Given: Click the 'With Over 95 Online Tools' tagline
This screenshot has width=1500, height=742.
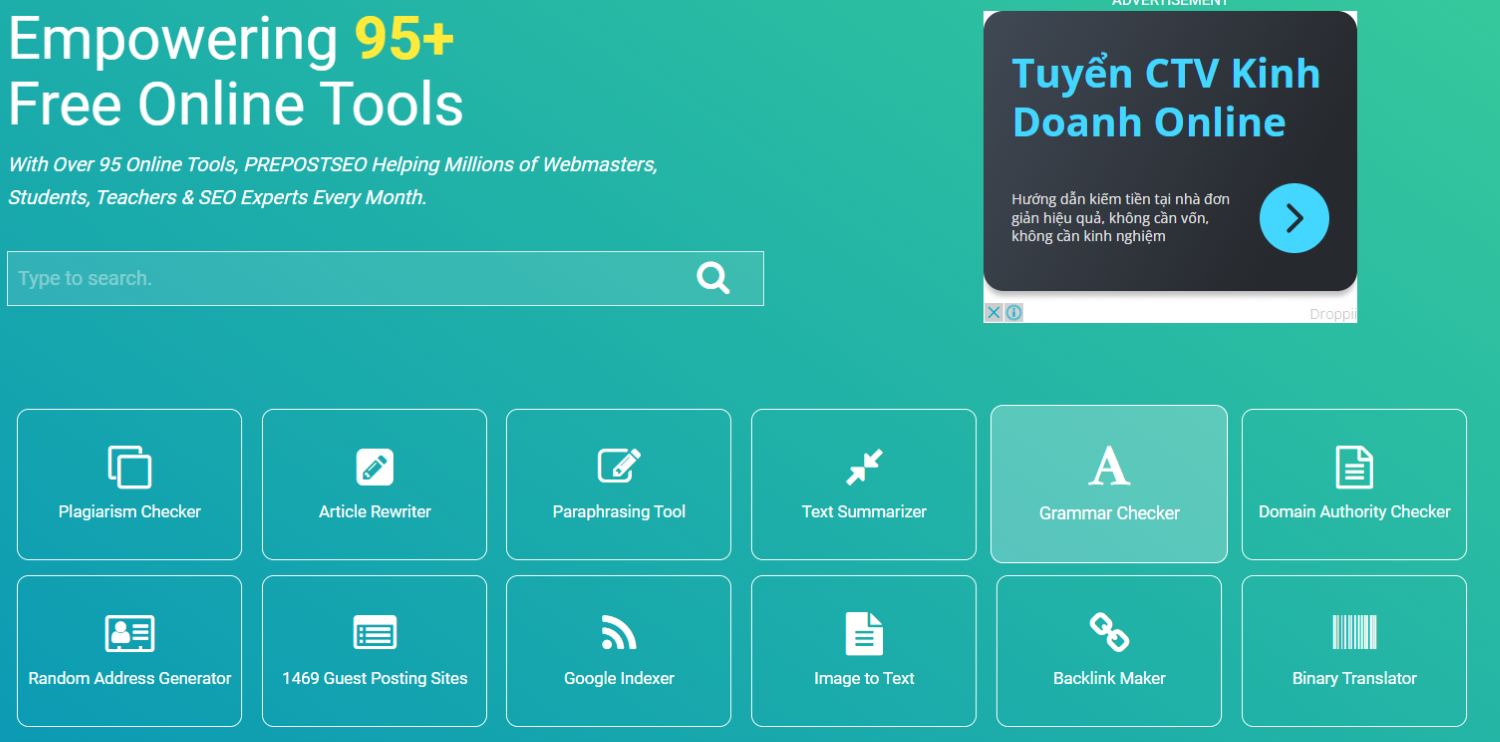Looking at the screenshot, I should point(333,181).
